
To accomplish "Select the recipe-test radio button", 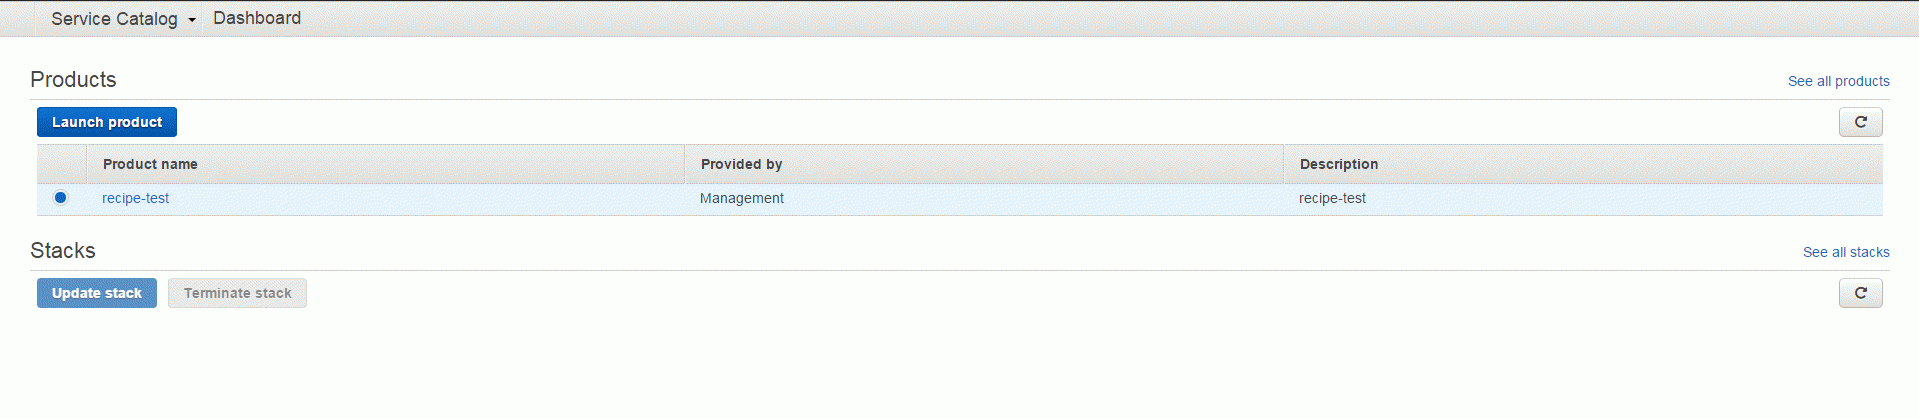I will click(60, 198).
